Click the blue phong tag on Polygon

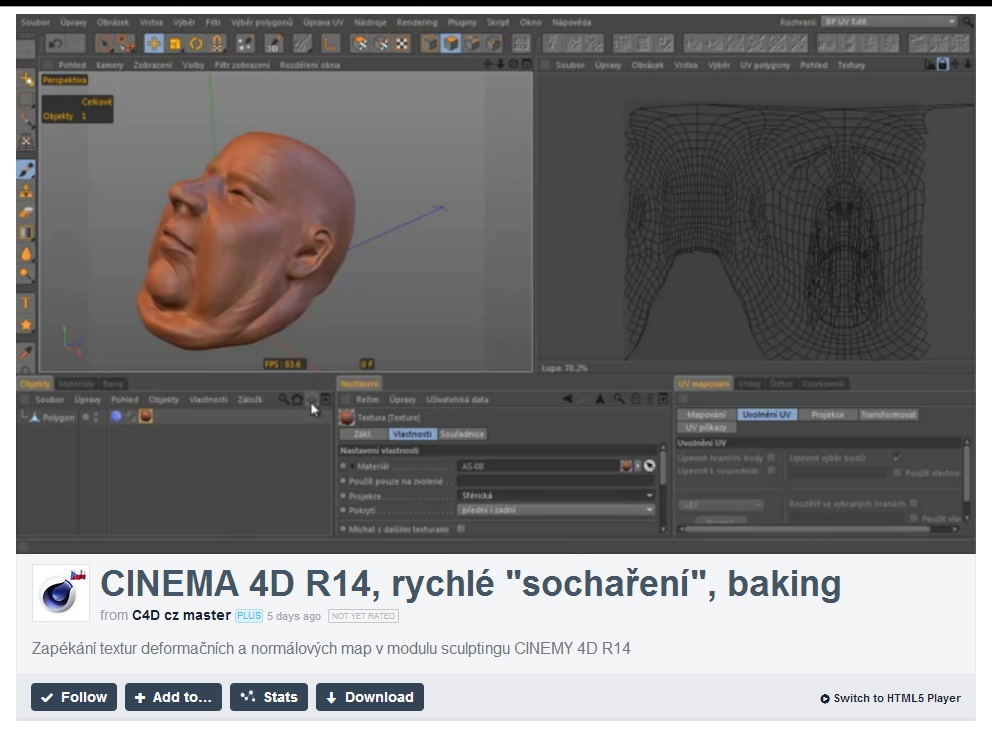click(x=116, y=416)
